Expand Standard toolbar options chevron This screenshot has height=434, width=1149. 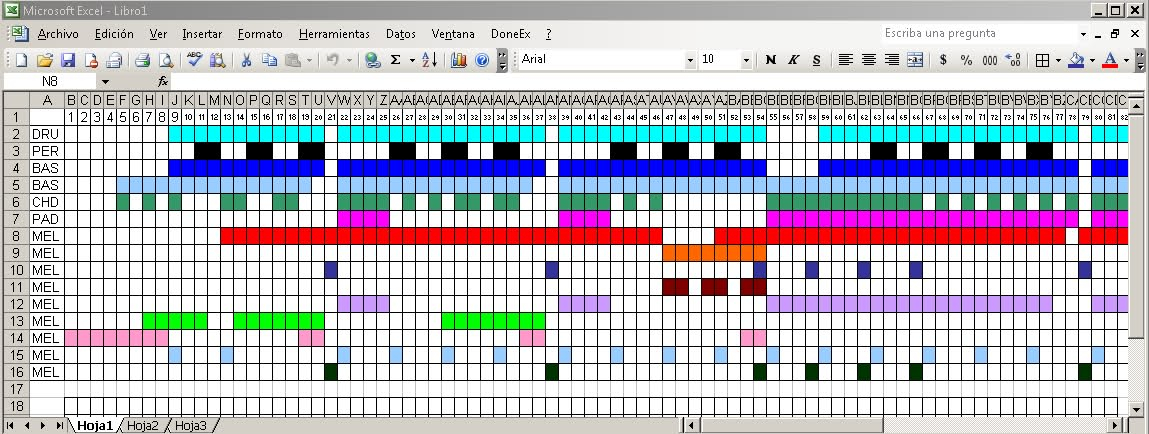point(502,60)
